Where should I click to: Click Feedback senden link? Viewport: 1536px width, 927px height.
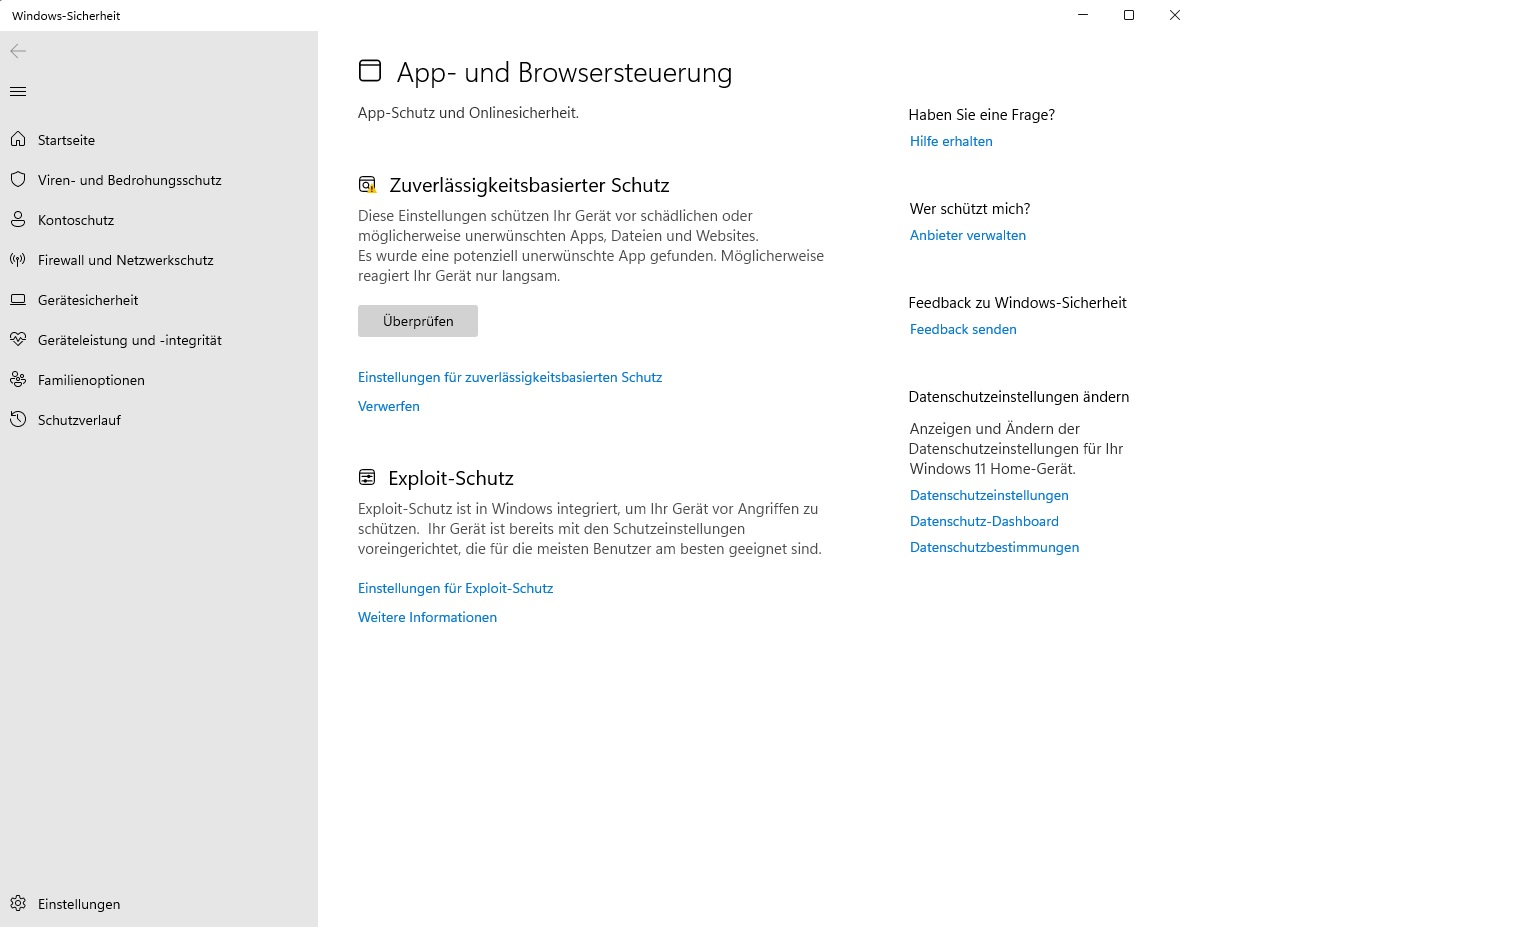tap(963, 329)
